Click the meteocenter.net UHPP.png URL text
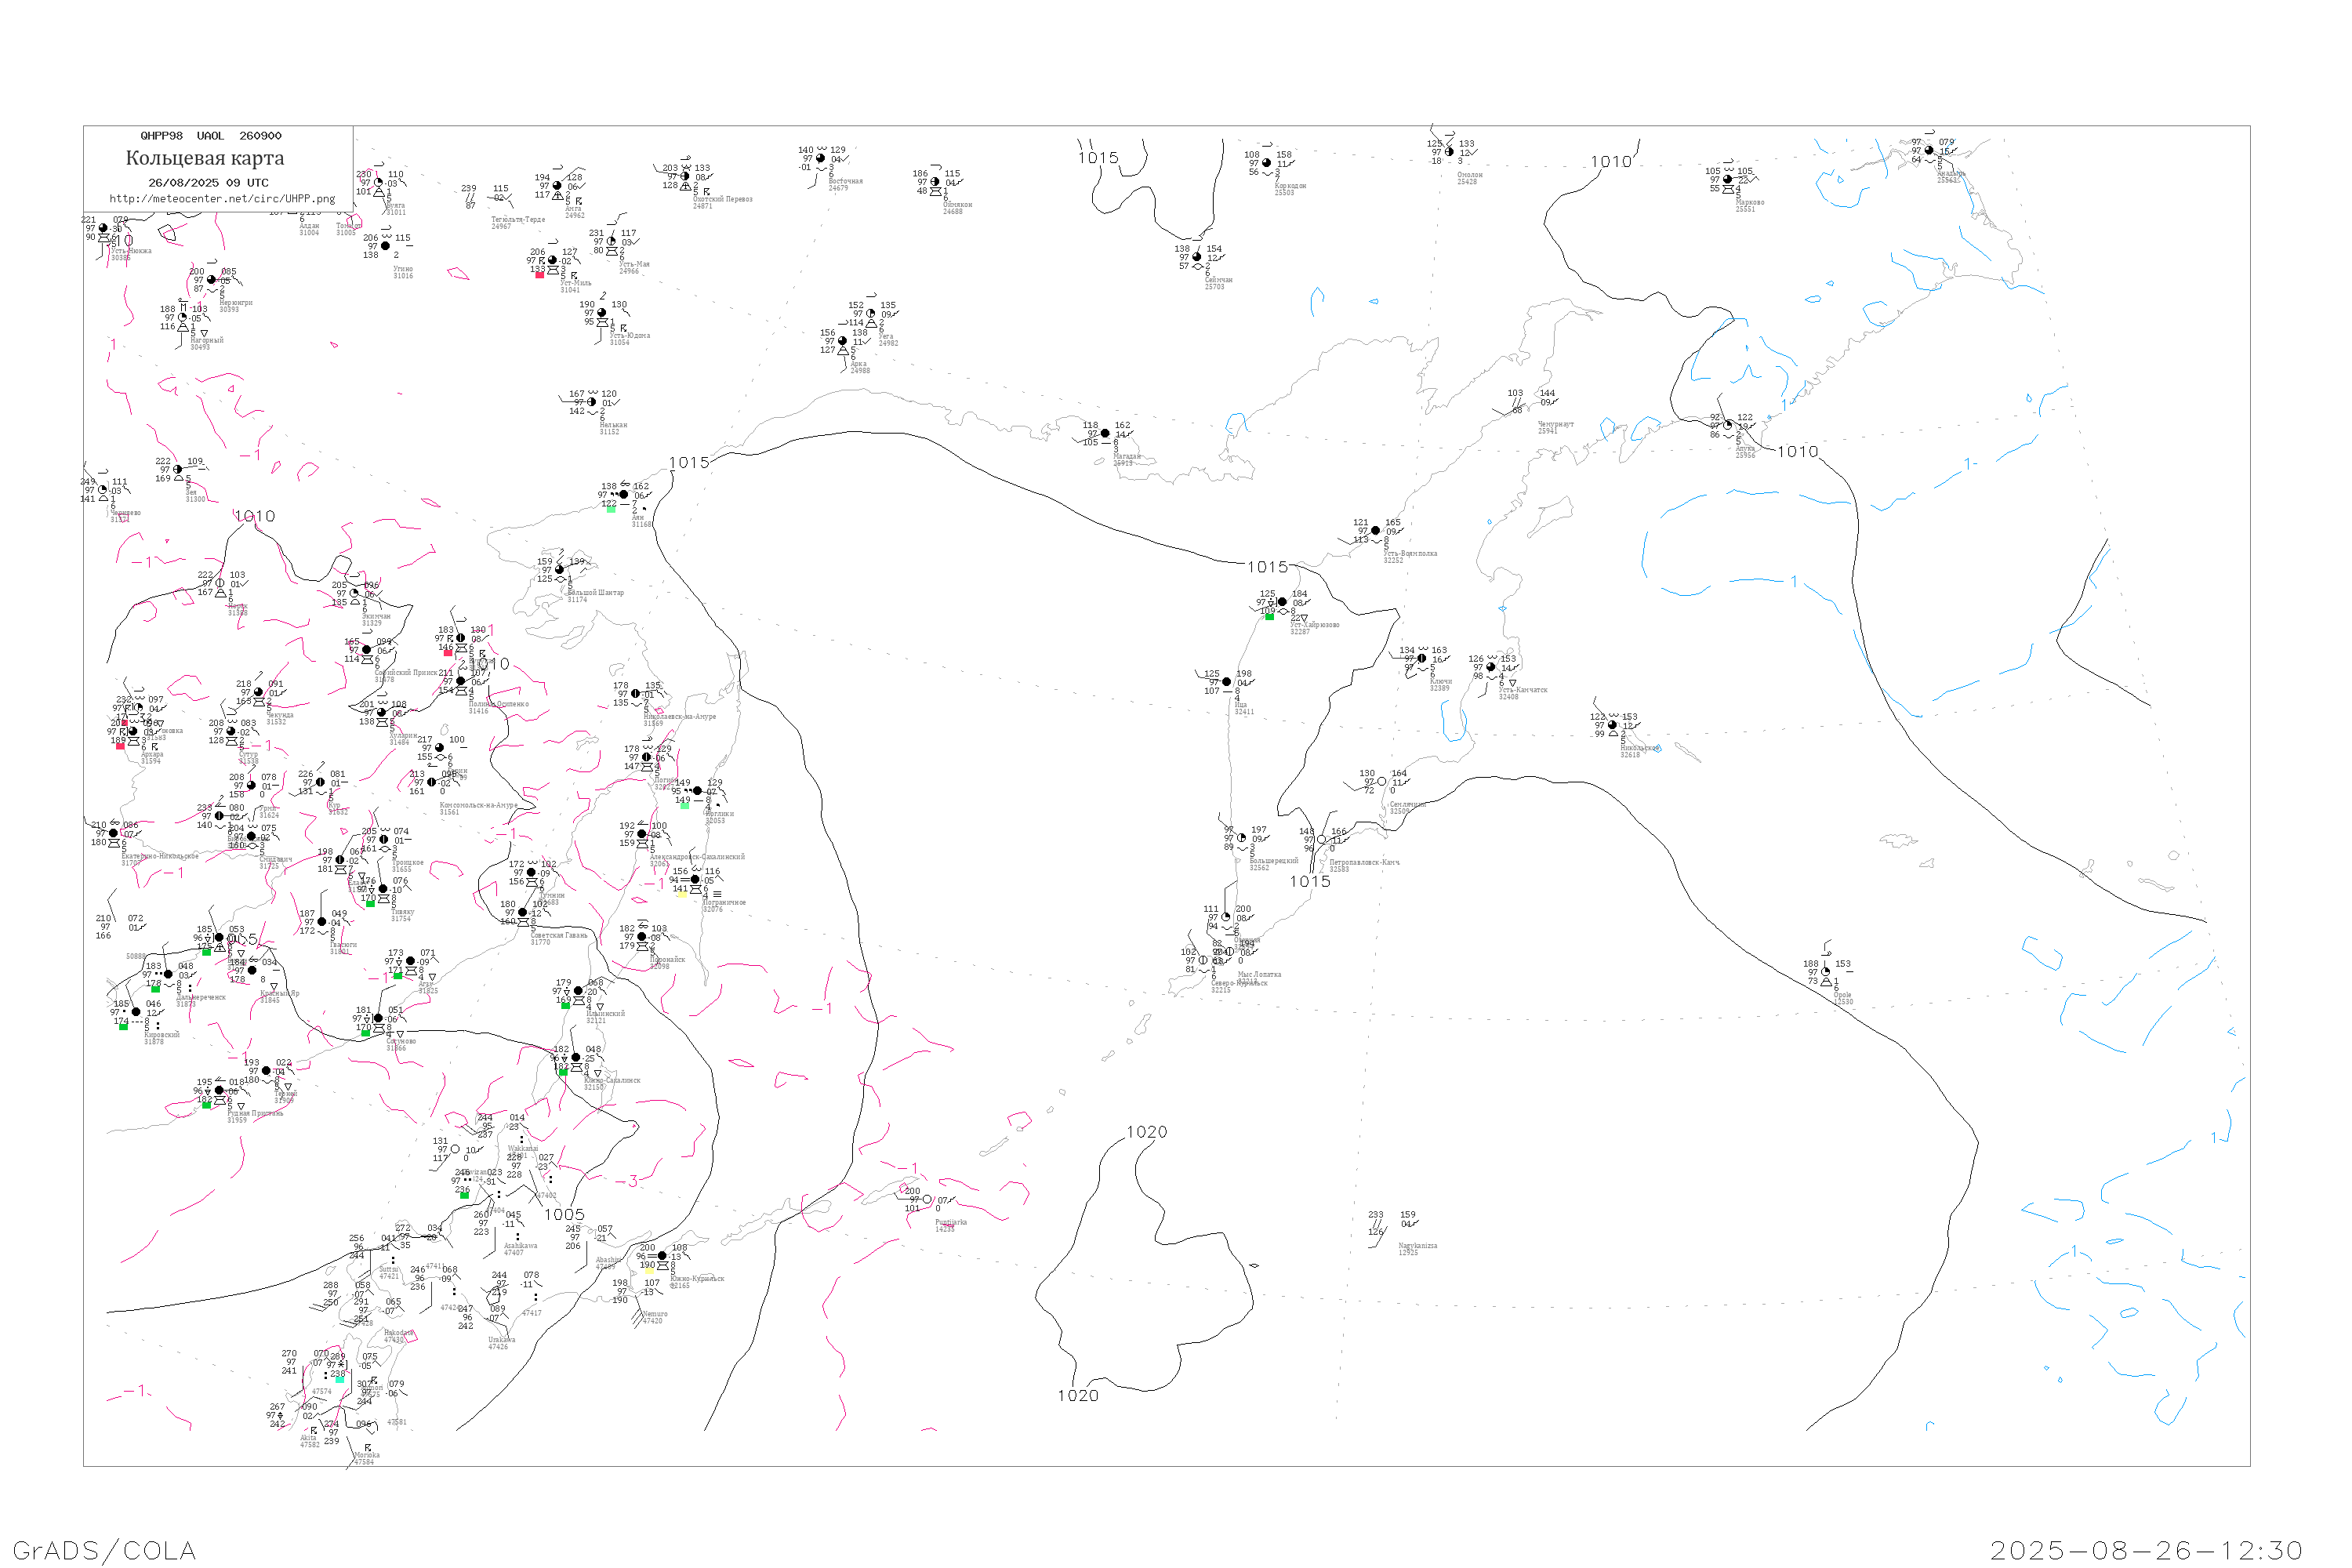Screen dimensions: 2352x1568 [x=222, y=199]
